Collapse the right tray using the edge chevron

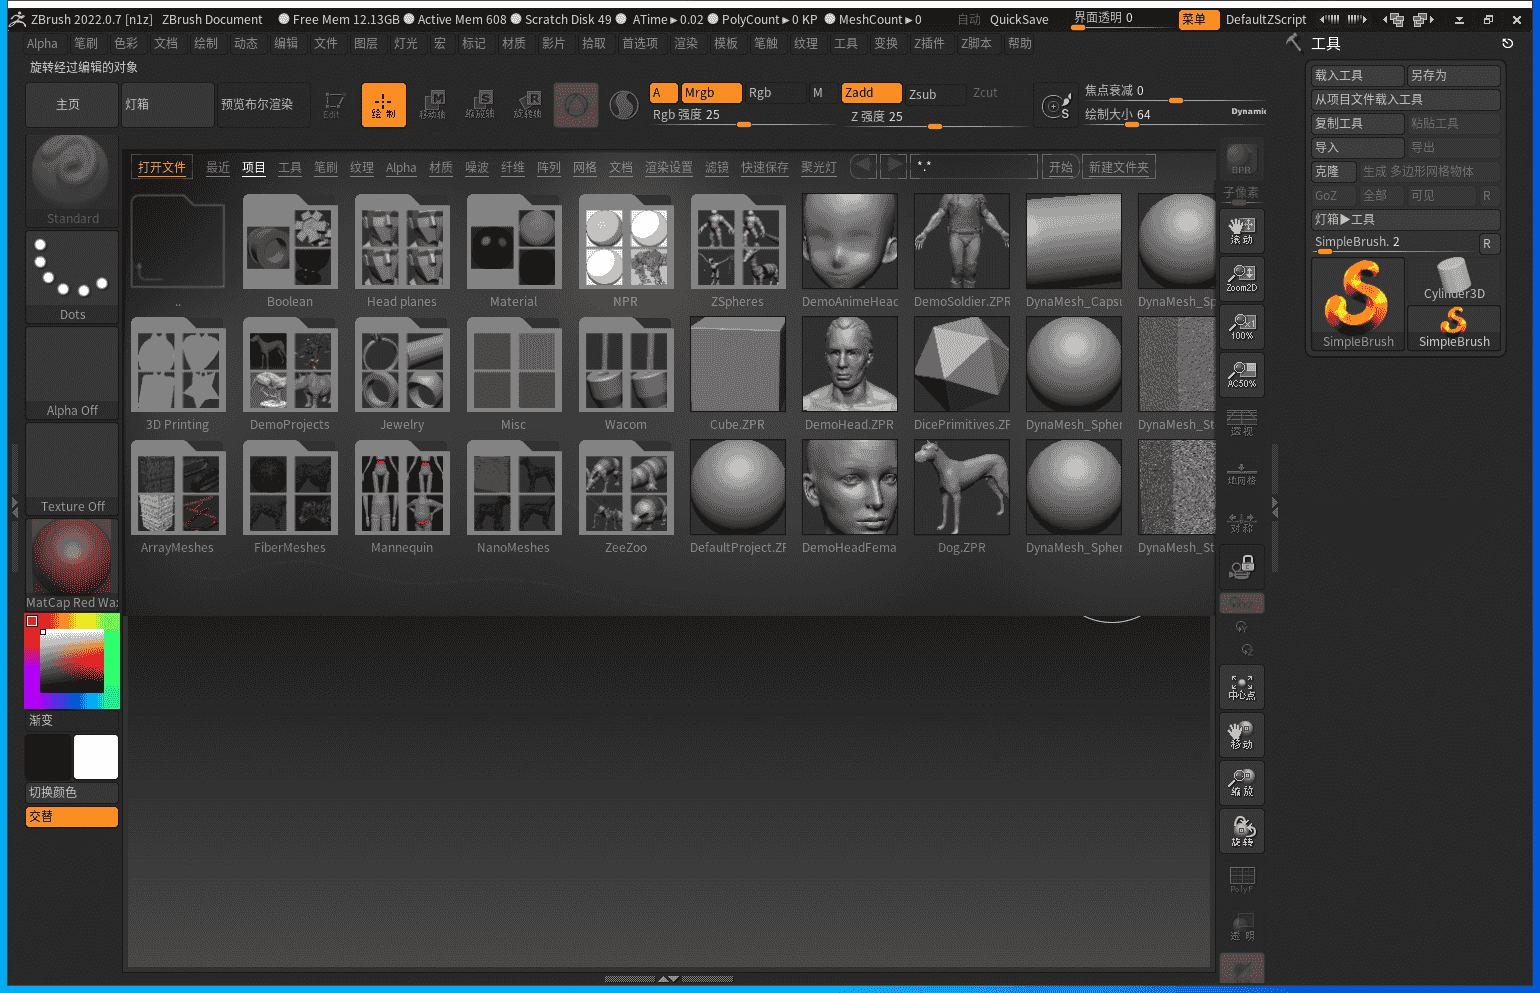coord(1274,509)
